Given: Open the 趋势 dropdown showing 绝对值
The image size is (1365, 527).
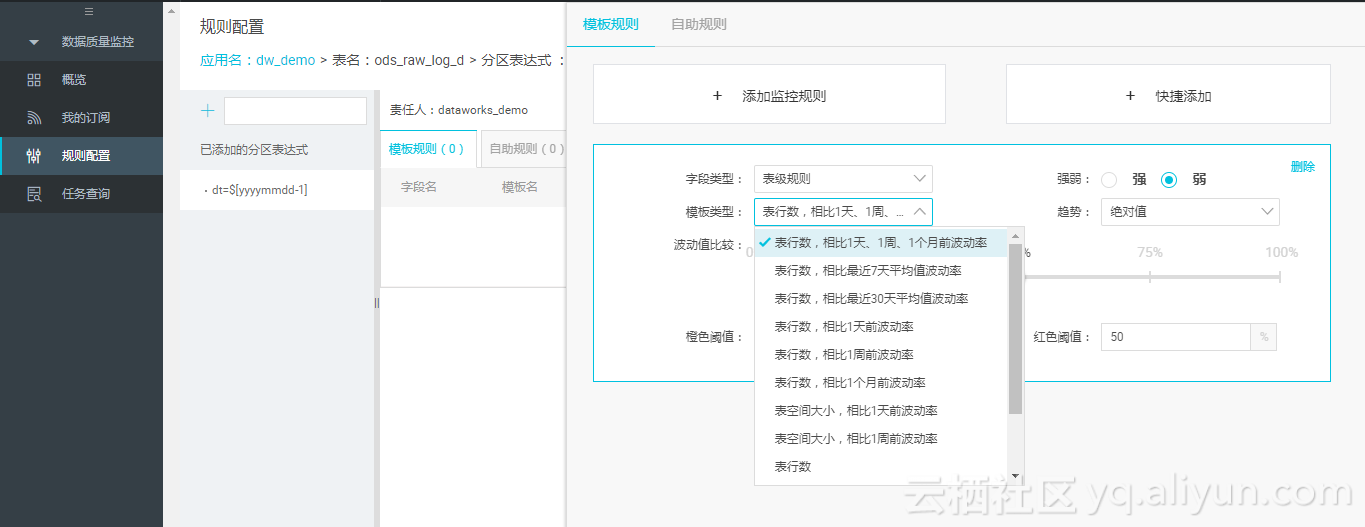Looking at the screenshot, I should (1190, 211).
